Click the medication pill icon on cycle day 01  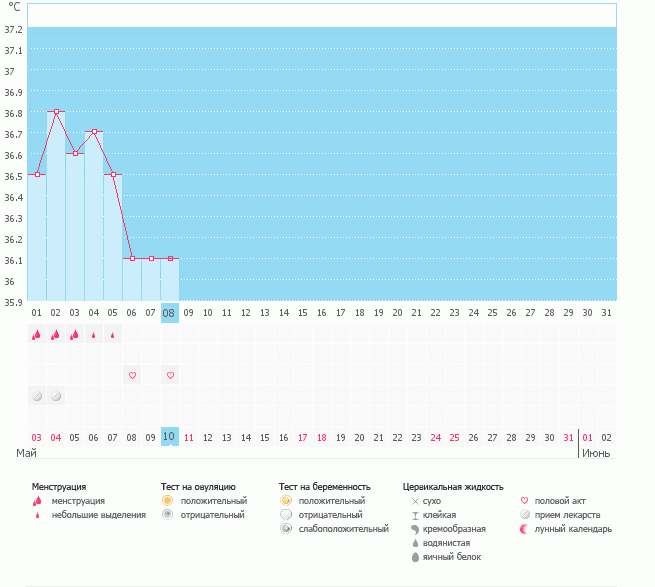coord(37,396)
